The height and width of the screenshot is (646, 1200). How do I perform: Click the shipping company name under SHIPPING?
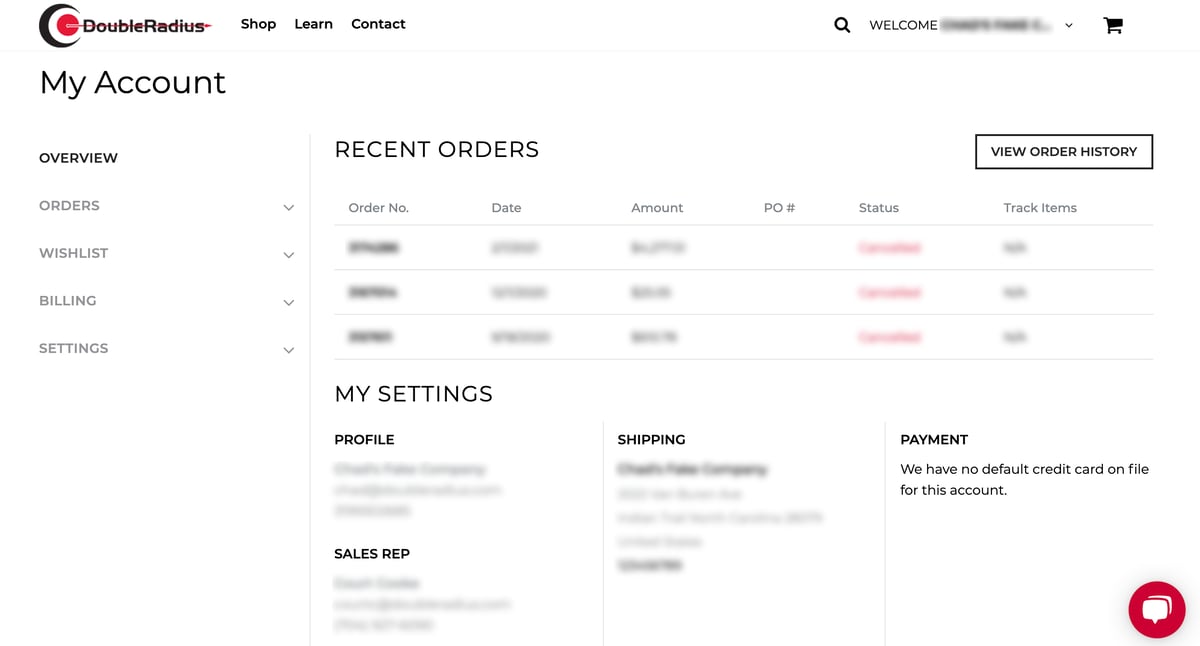pyautogui.click(x=690, y=469)
